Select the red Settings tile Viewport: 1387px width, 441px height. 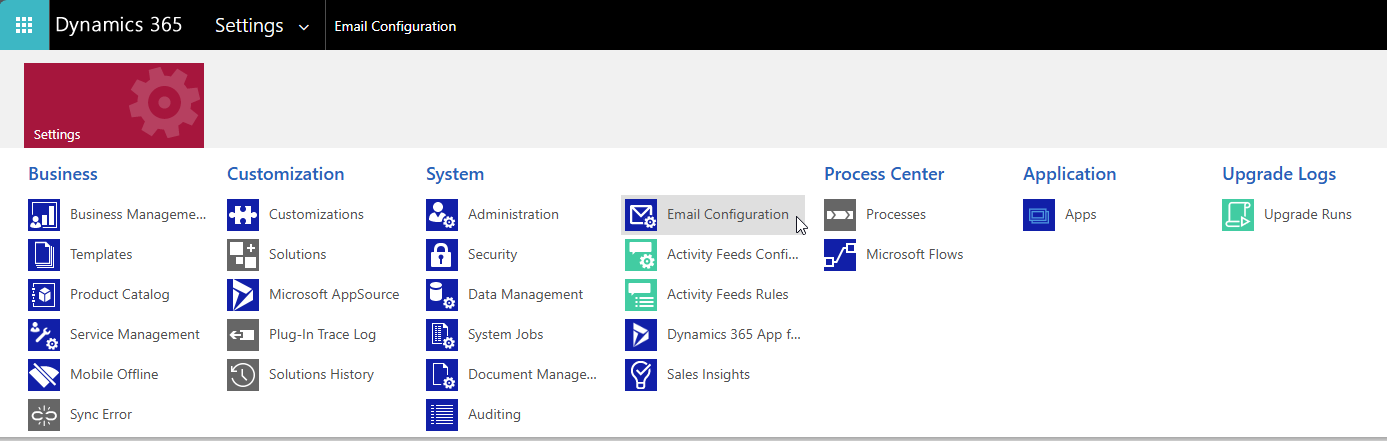click(114, 105)
